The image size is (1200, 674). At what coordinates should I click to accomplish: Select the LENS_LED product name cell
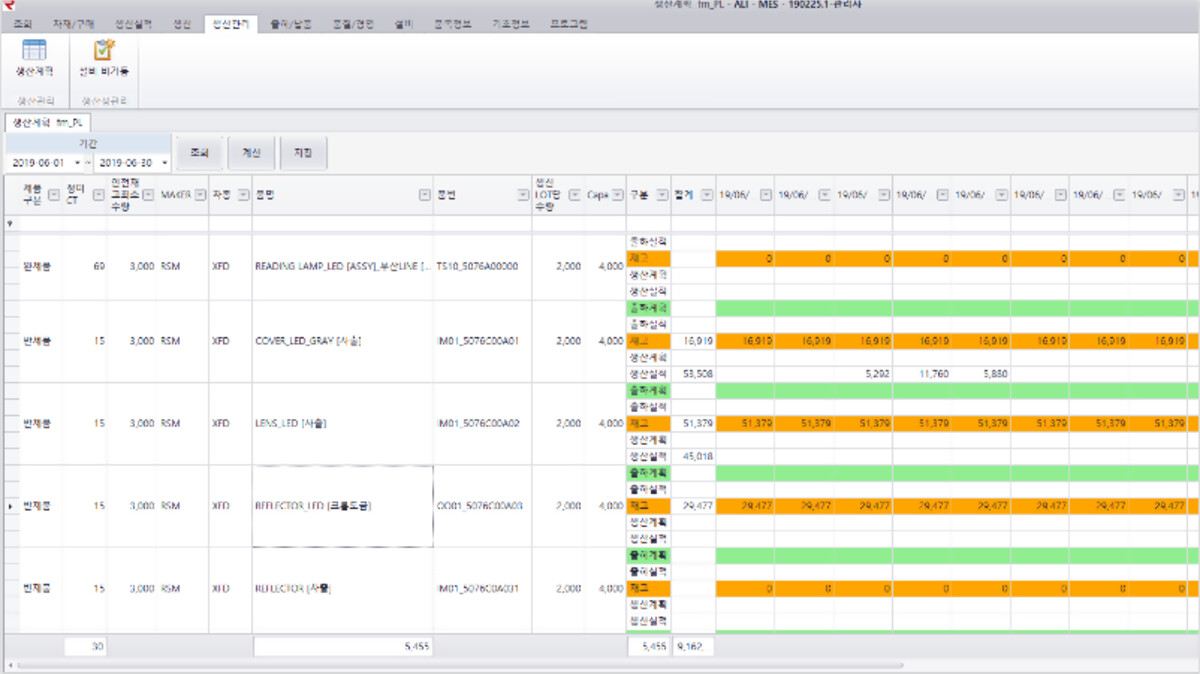point(343,423)
